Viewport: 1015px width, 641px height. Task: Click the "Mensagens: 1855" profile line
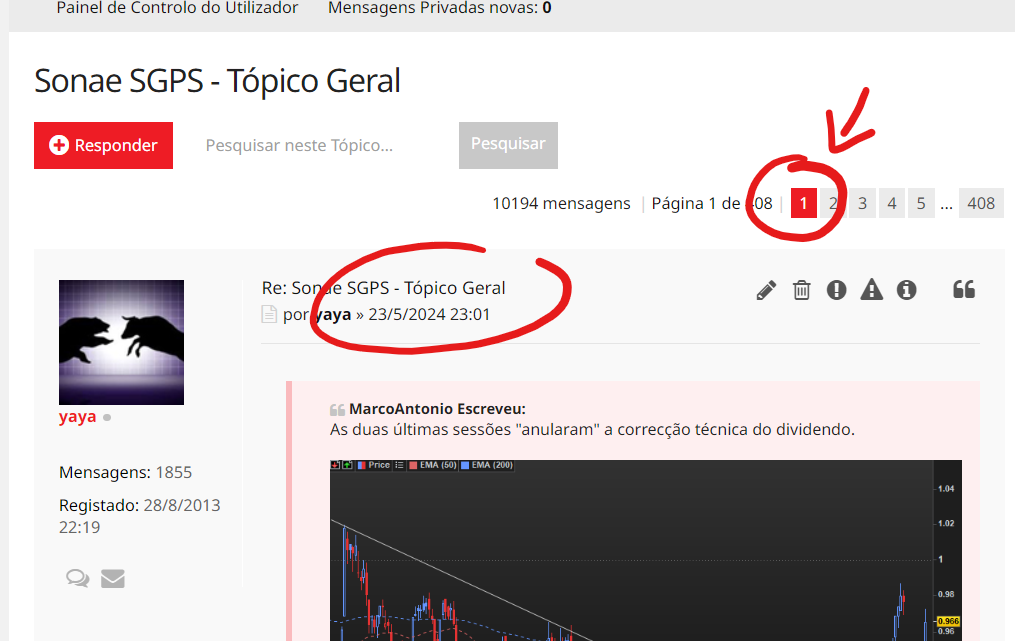click(x=126, y=473)
